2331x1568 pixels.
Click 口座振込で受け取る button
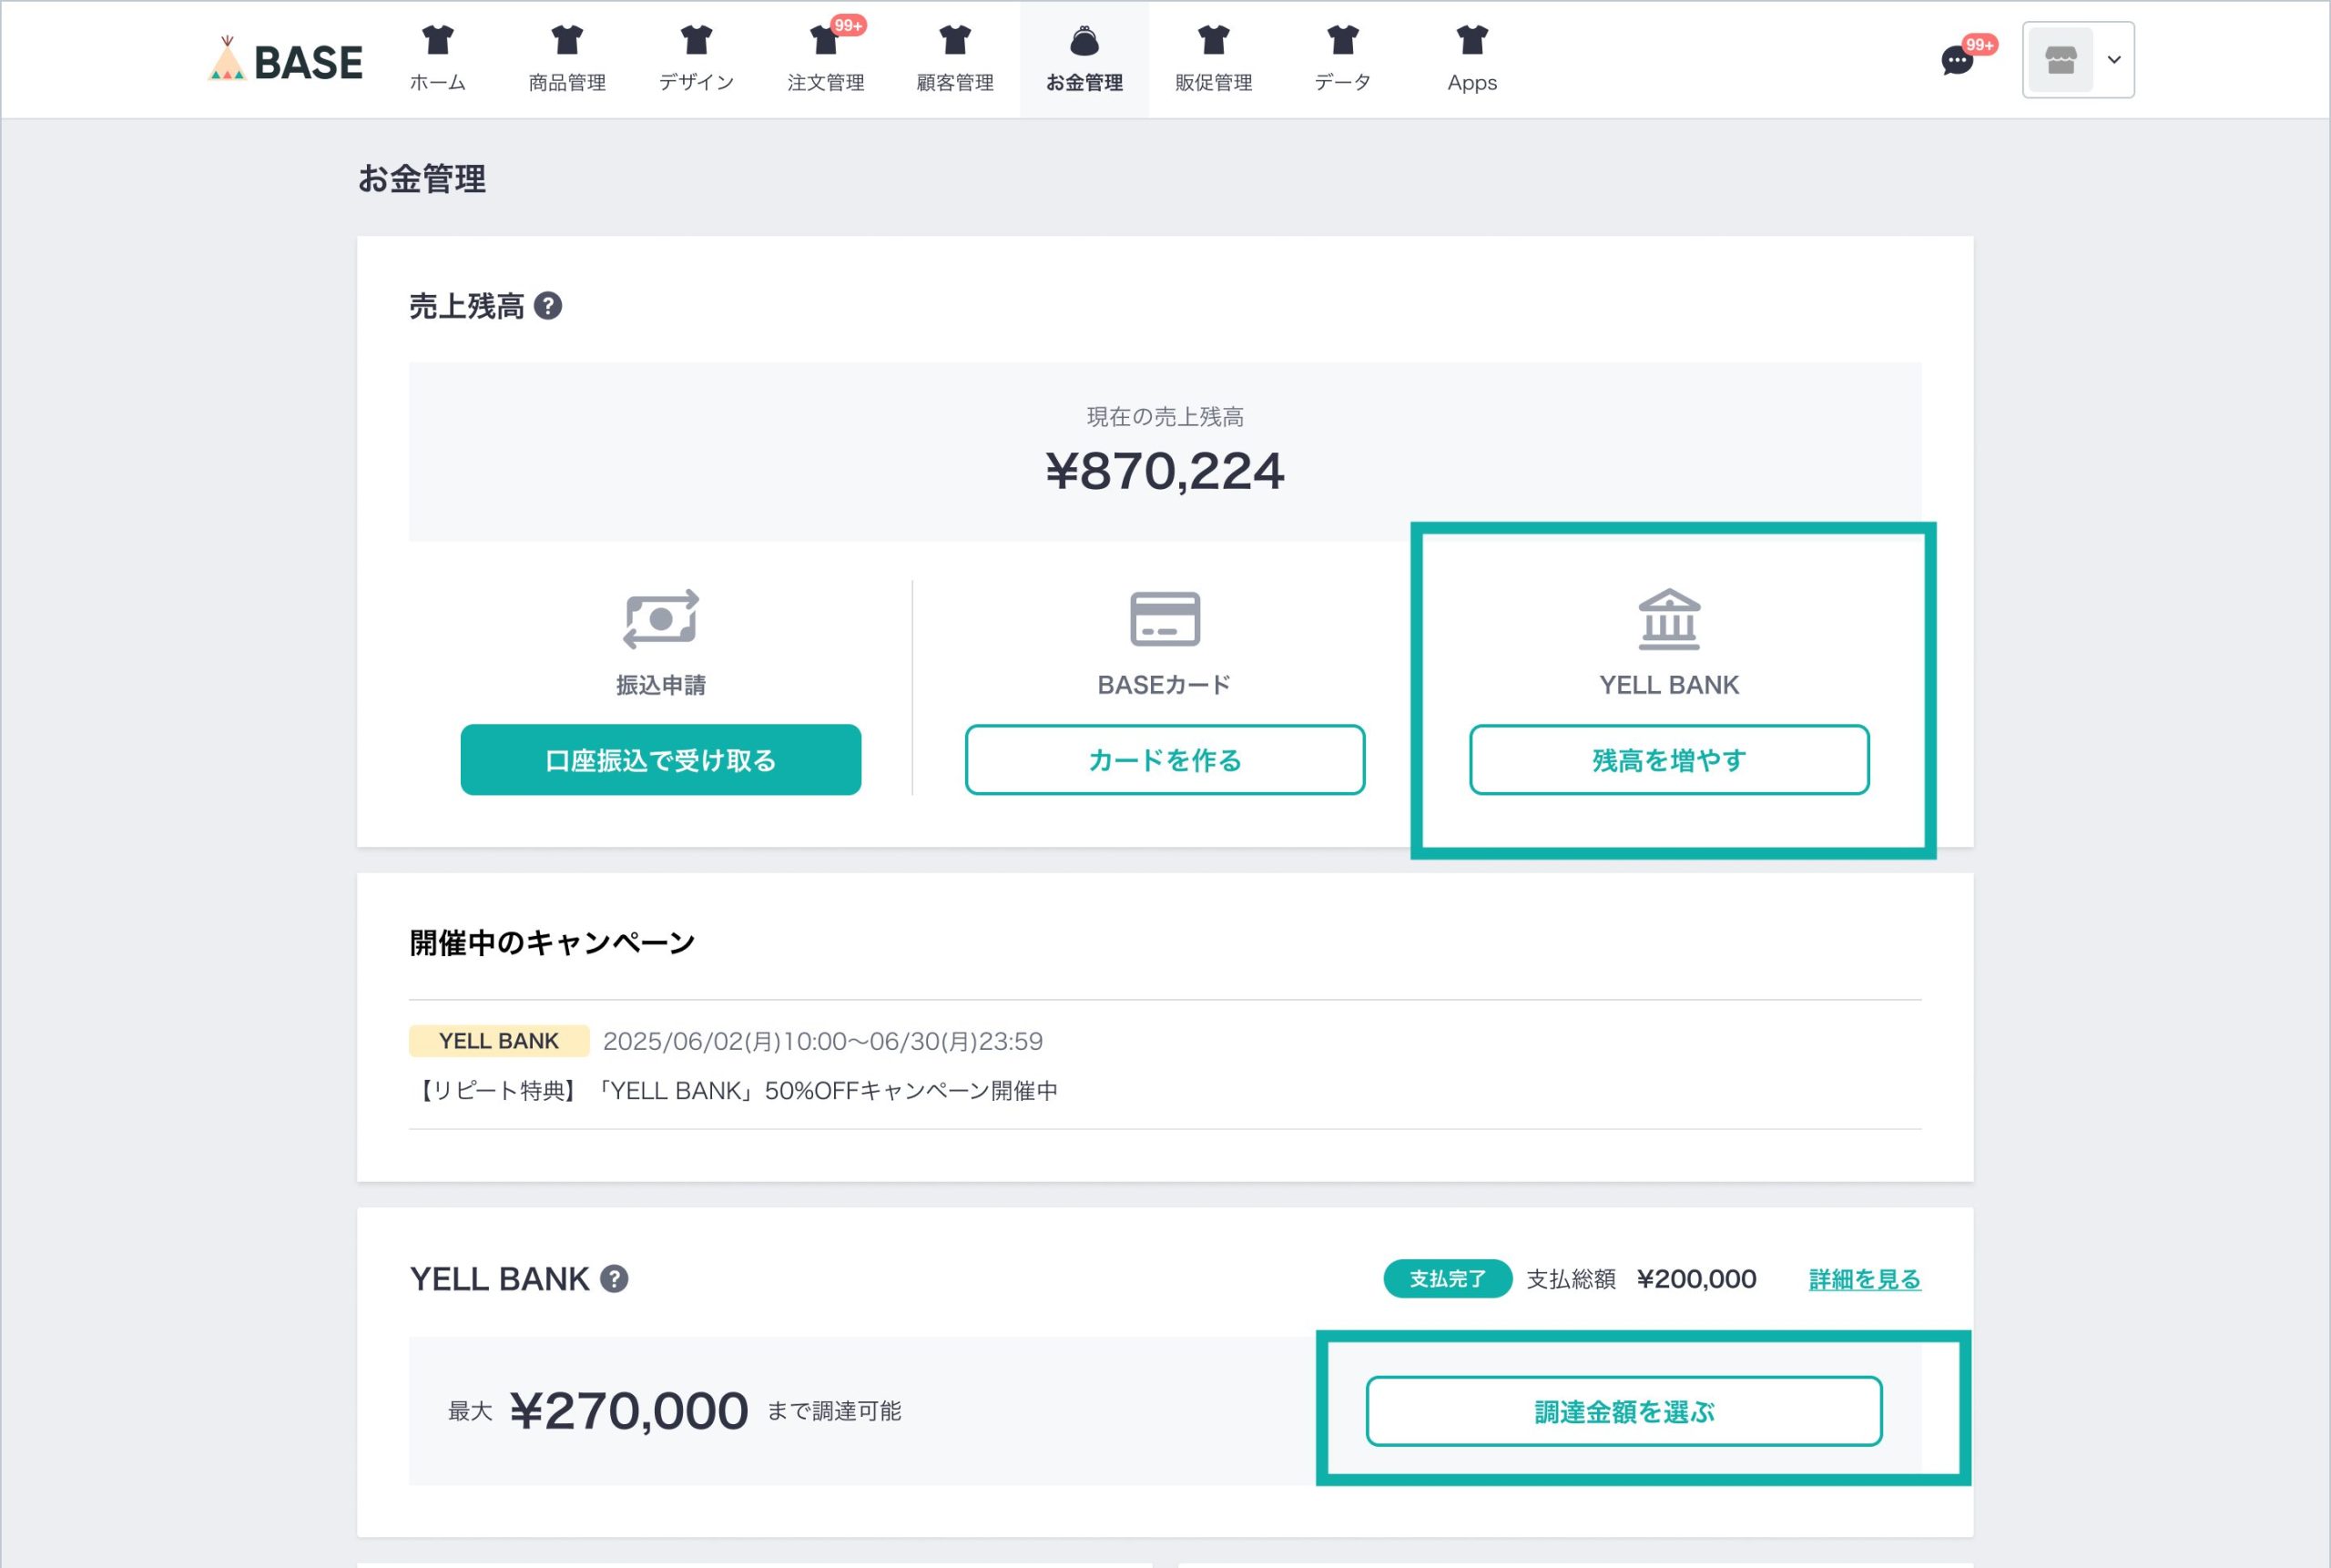[661, 760]
